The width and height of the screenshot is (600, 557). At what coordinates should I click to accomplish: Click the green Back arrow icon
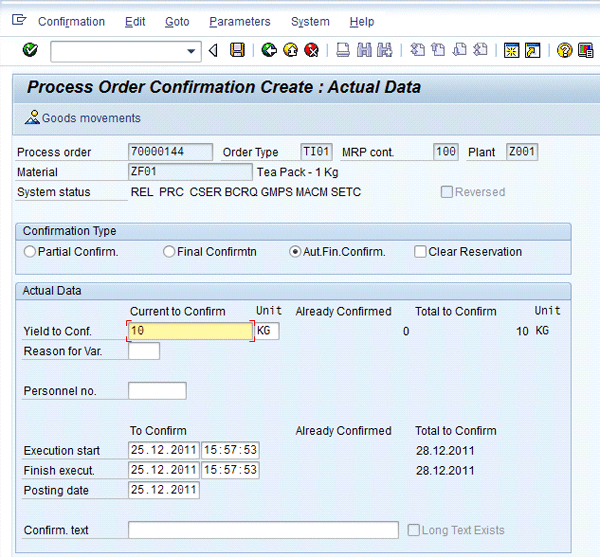coord(269,50)
